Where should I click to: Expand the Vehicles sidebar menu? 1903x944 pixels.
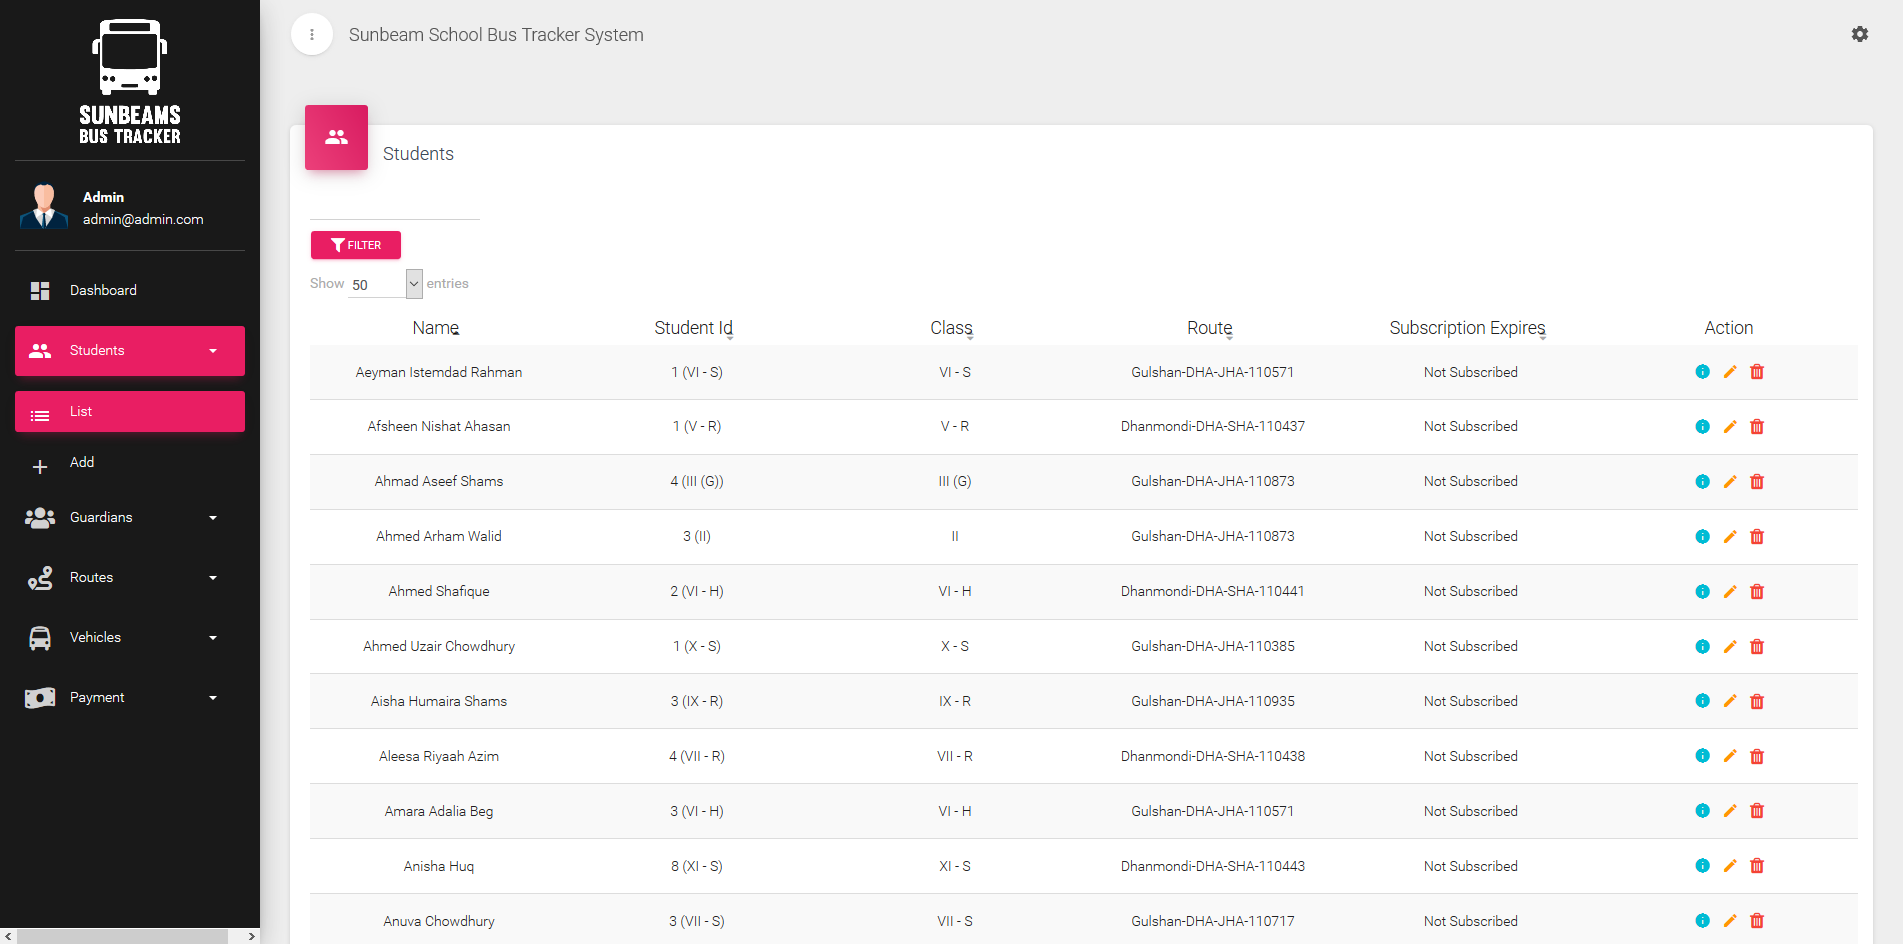tap(130, 637)
